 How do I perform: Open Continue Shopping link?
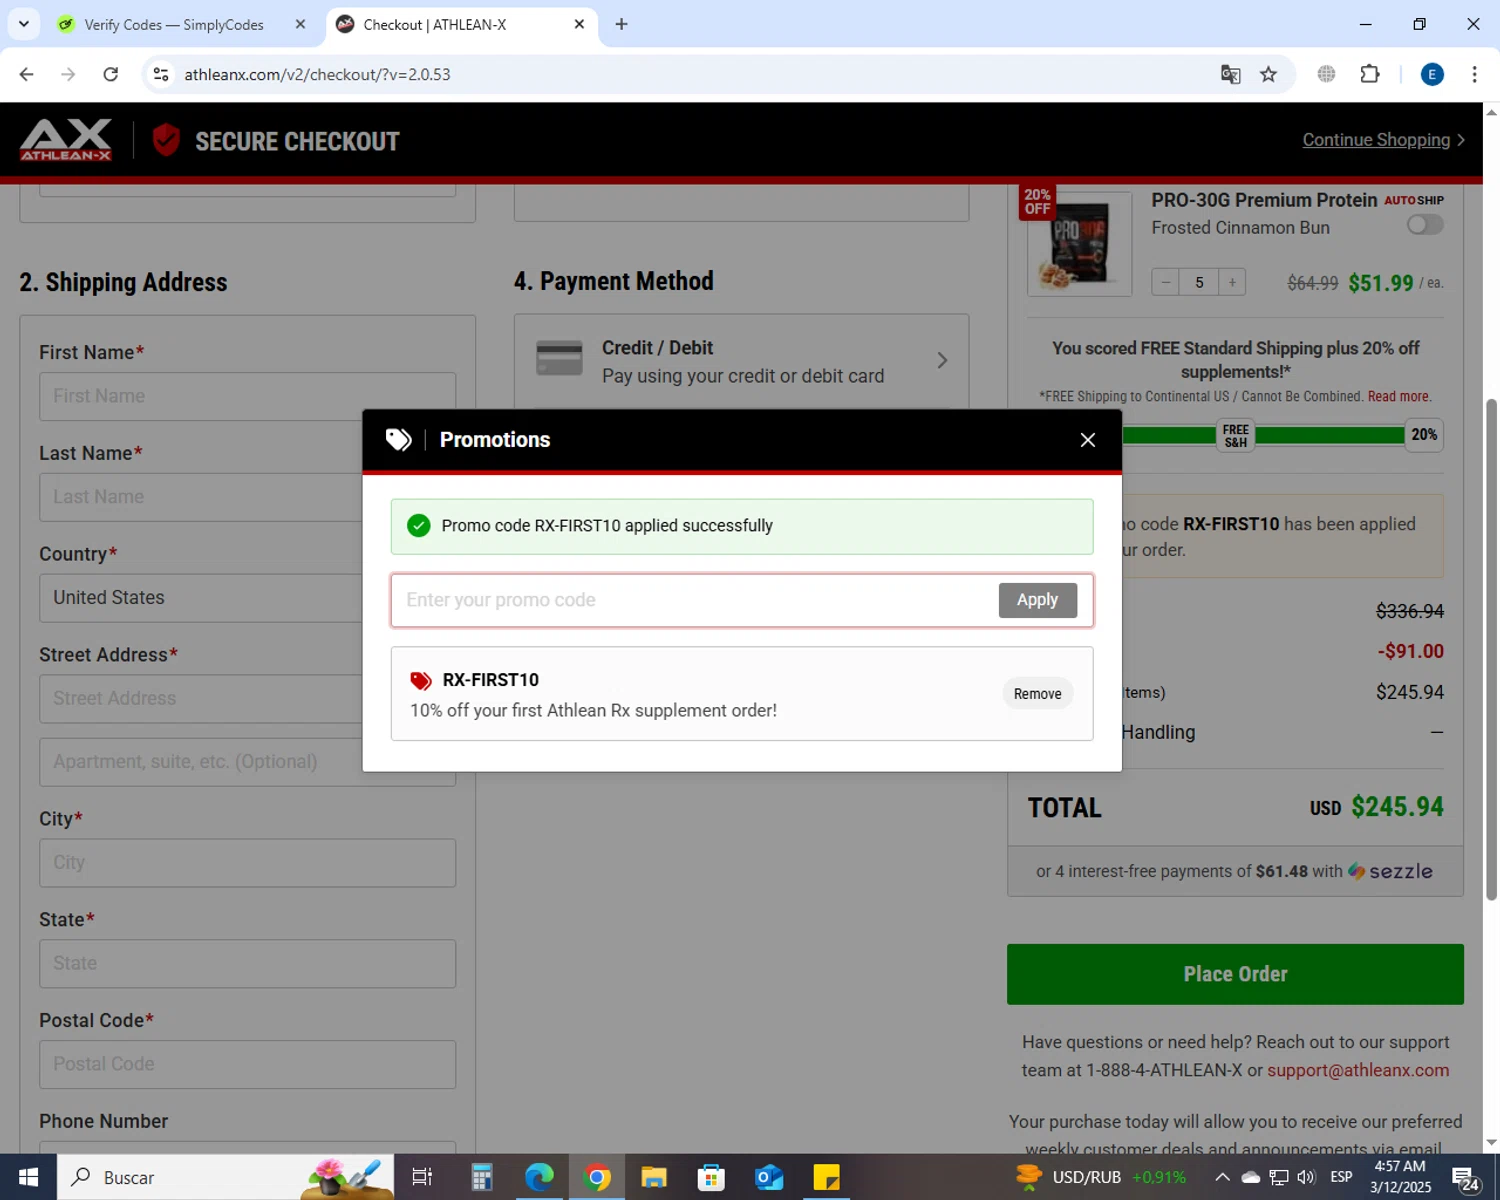pos(1383,140)
